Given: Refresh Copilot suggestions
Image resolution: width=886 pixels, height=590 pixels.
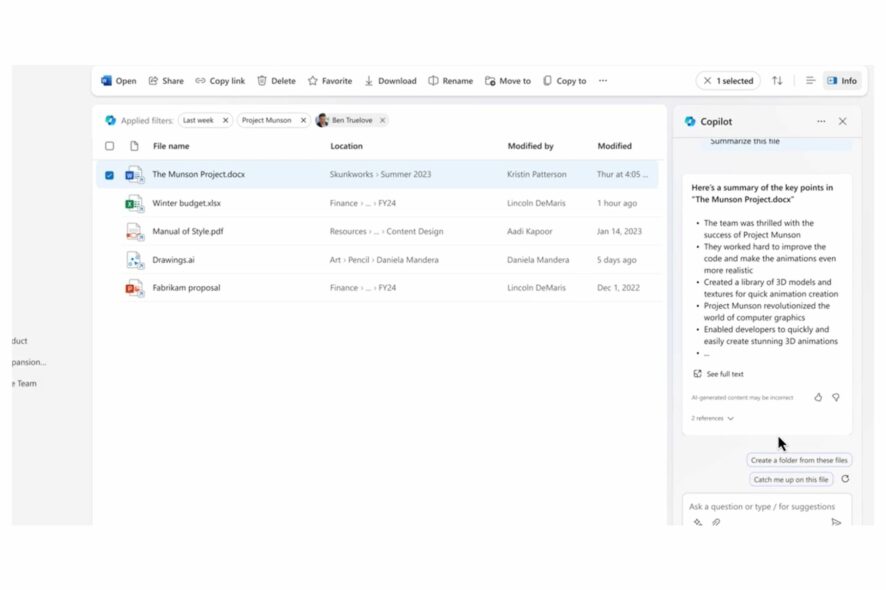Looking at the screenshot, I should click(x=845, y=479).
